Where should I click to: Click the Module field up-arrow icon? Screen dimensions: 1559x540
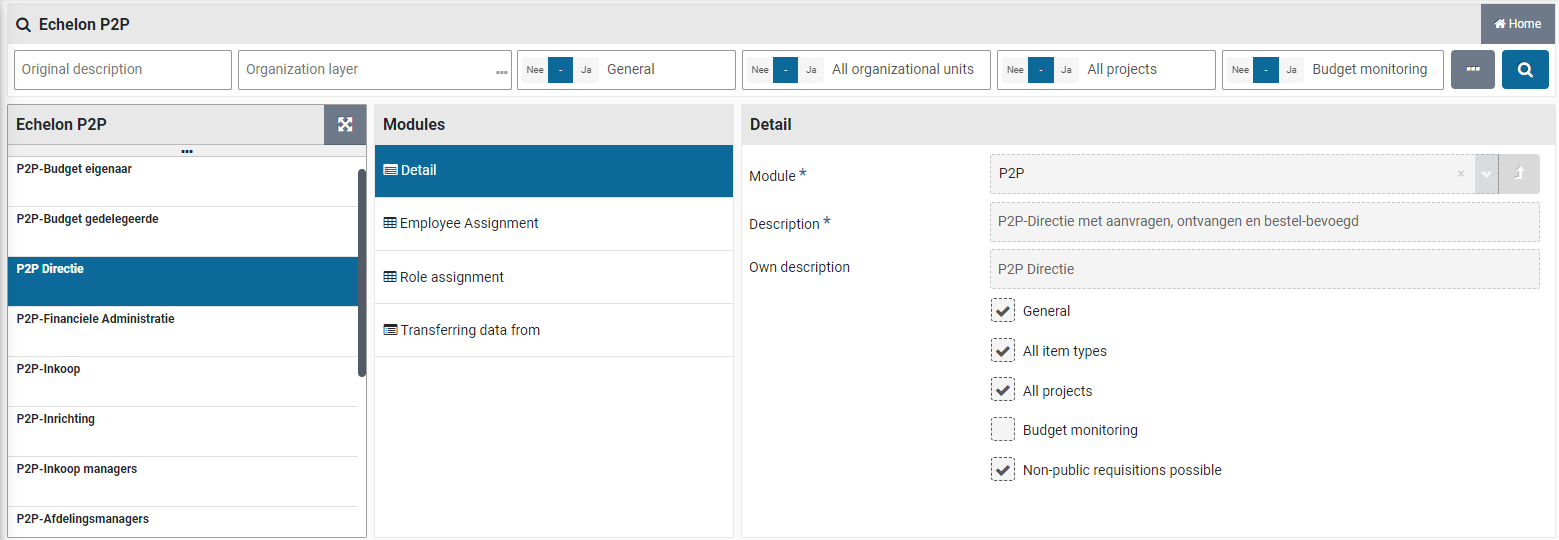[1519, 174]
